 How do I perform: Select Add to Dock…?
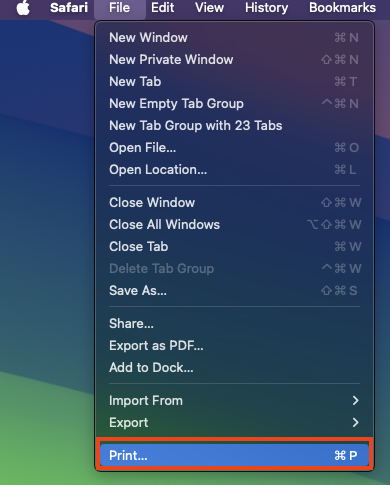click(234, 368)
